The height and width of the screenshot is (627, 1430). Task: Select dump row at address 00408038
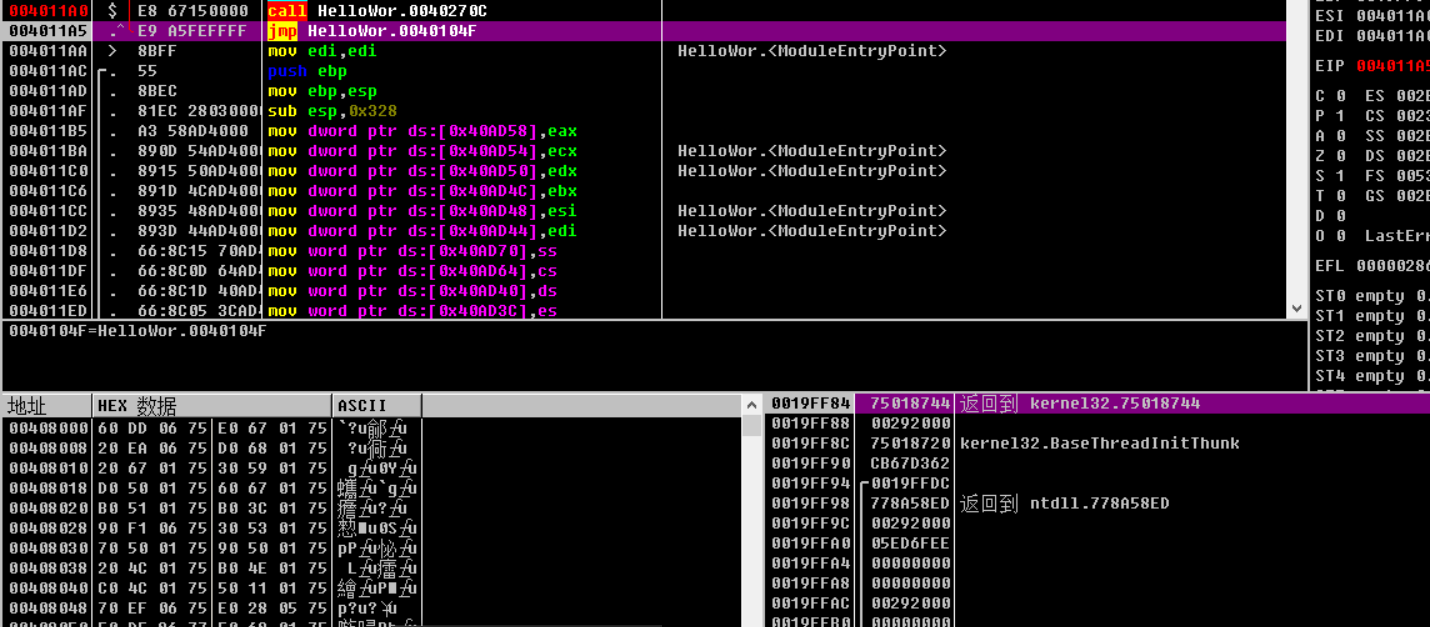click(212, 568)
